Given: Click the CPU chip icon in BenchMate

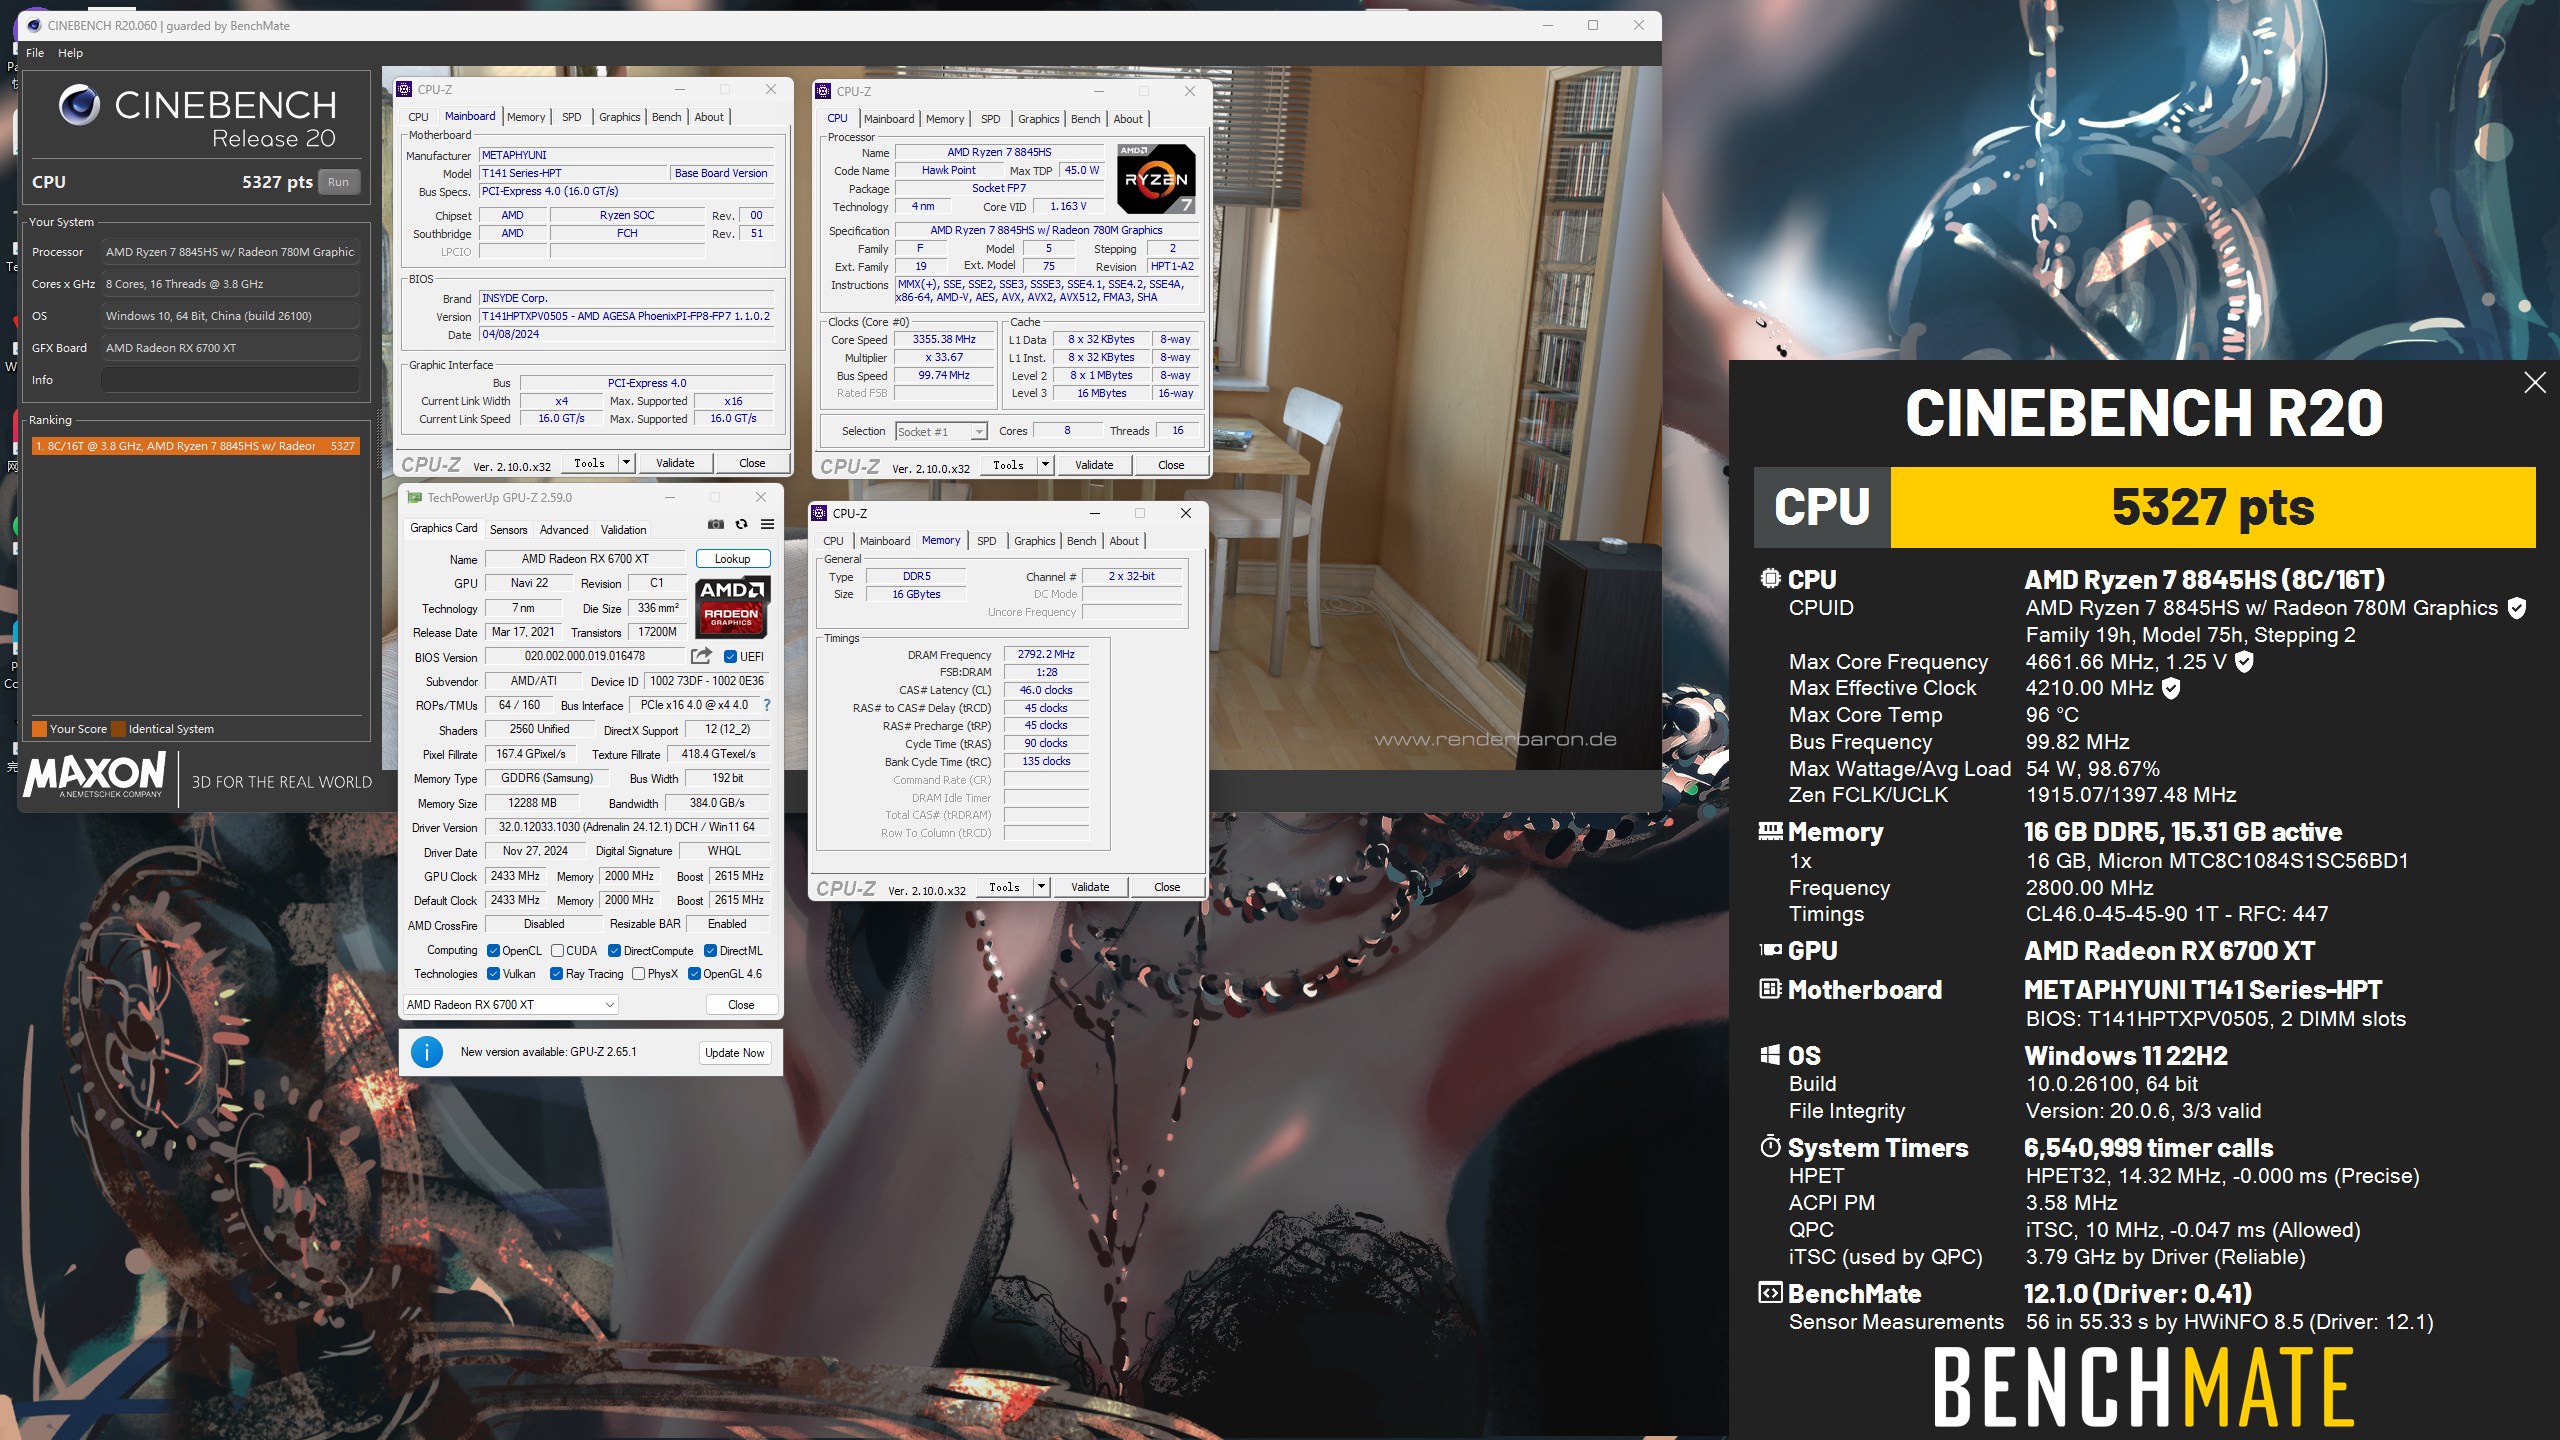Looking at the screenshot, I should [1770, 578].
